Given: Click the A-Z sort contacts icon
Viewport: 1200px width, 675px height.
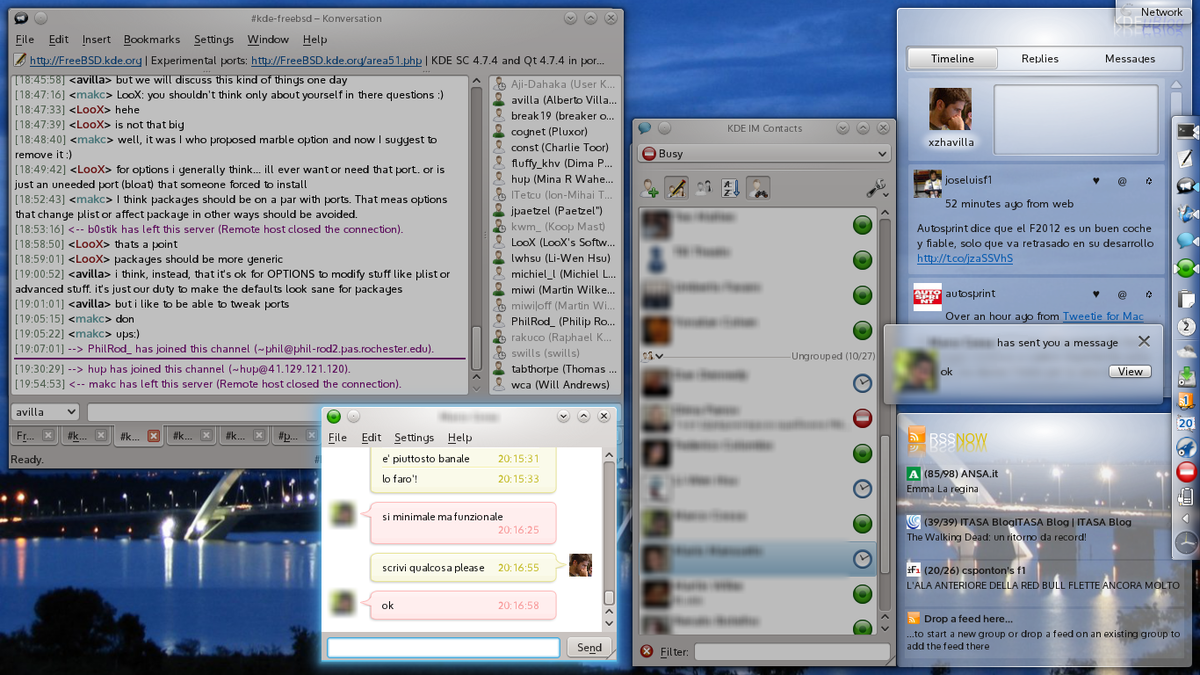Looking at the screenshot, I should [731, 187].
